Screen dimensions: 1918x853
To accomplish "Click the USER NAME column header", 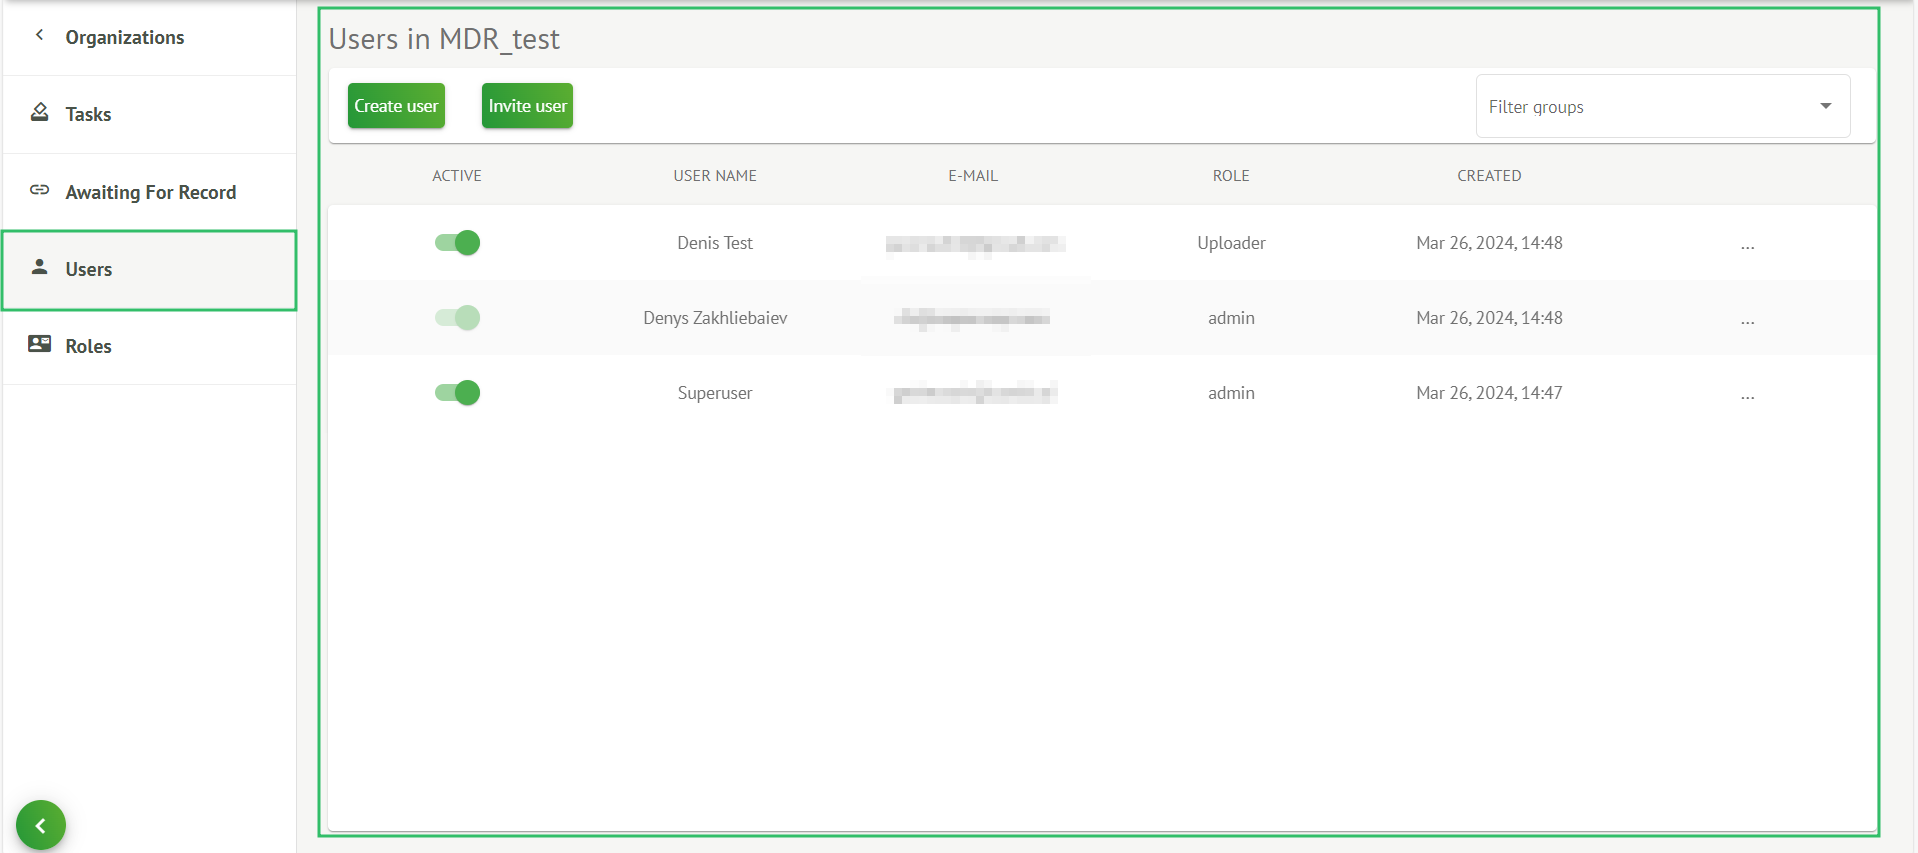I will pyautogui.click(x=714, y=176).
